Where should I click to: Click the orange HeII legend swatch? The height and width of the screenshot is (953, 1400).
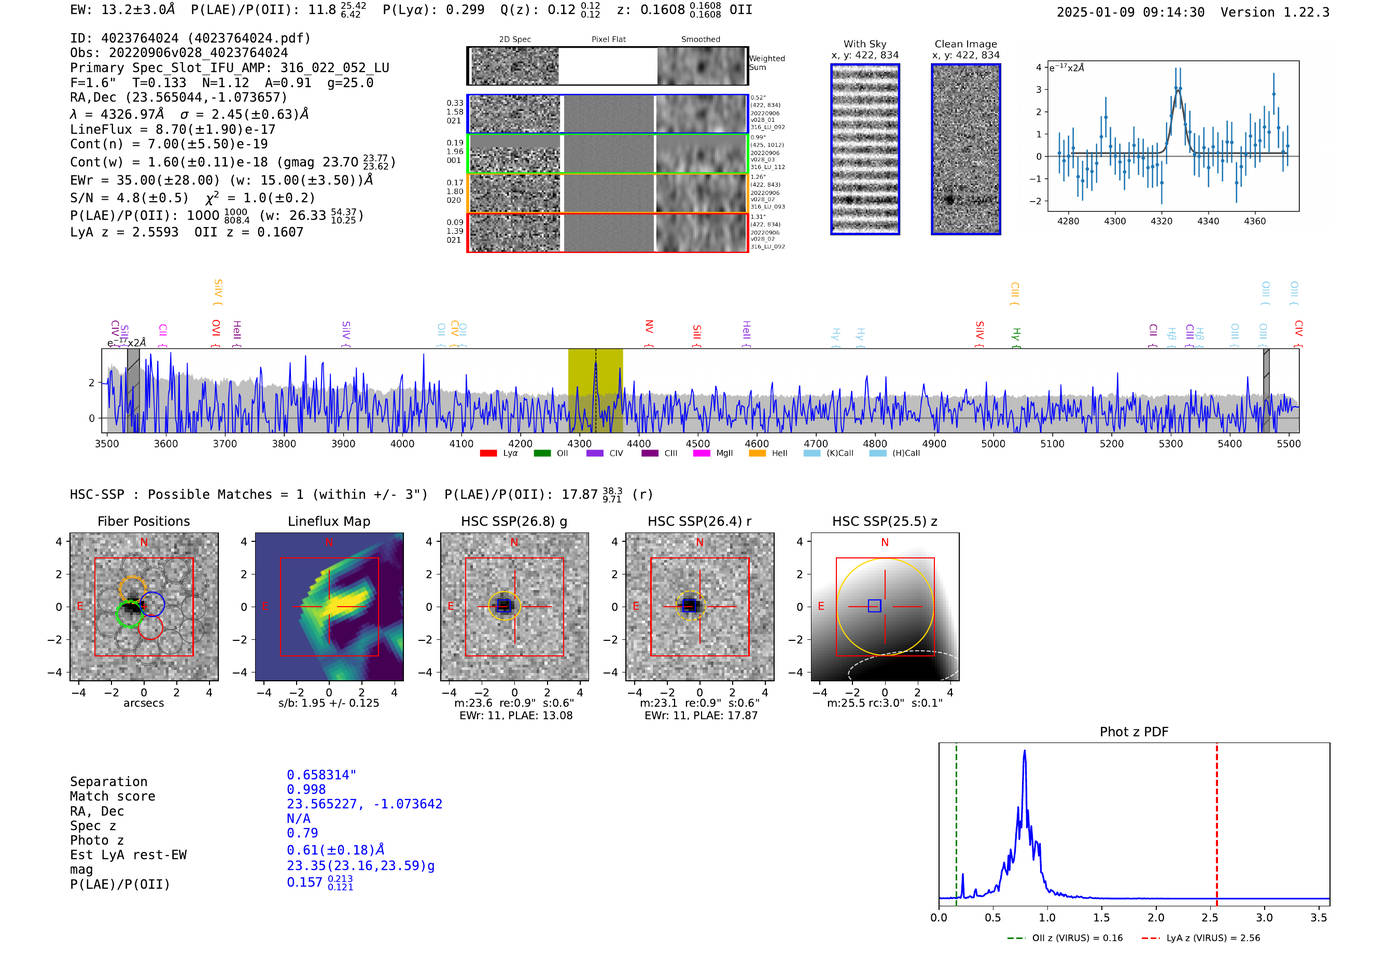757,453
